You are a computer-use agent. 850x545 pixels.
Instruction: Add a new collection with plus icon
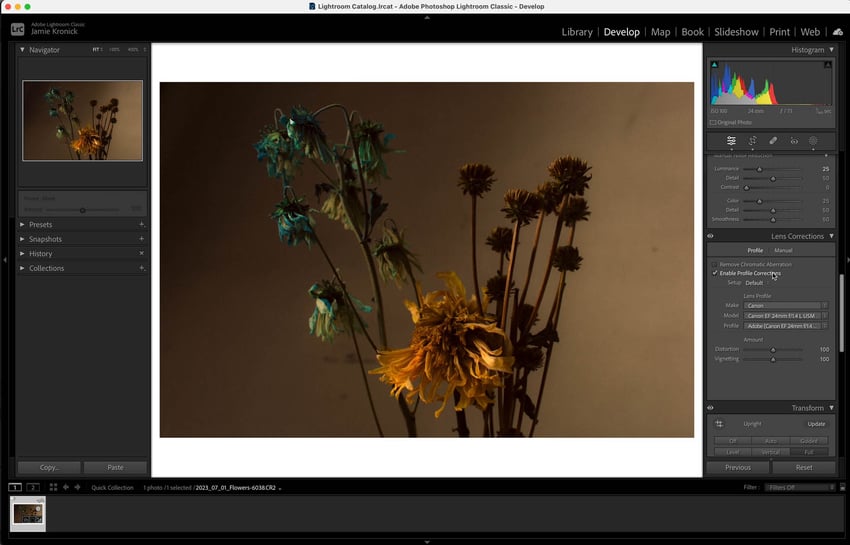(141, 268)
